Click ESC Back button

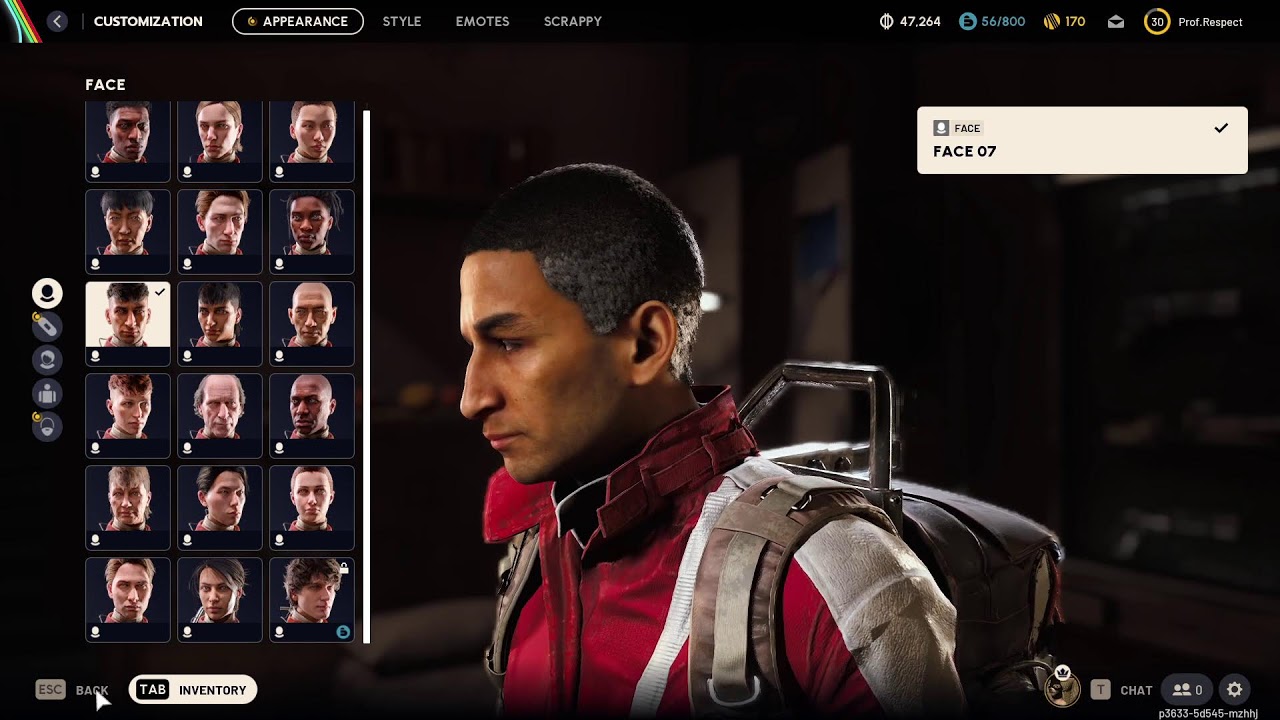[x=72, y=690]
